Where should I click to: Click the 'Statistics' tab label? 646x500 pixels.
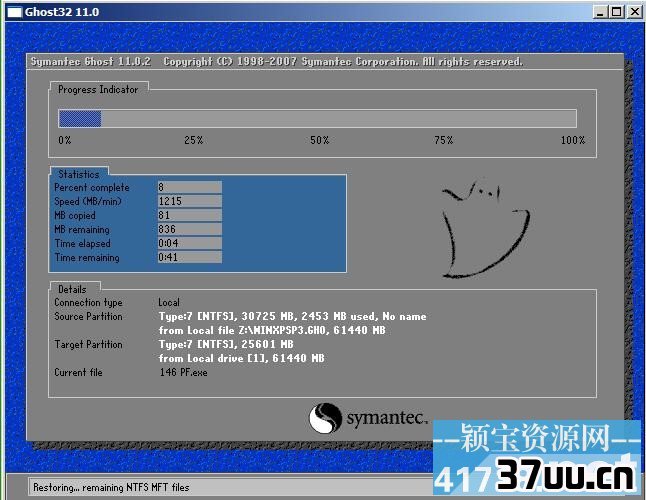click(x=79, y=174)
